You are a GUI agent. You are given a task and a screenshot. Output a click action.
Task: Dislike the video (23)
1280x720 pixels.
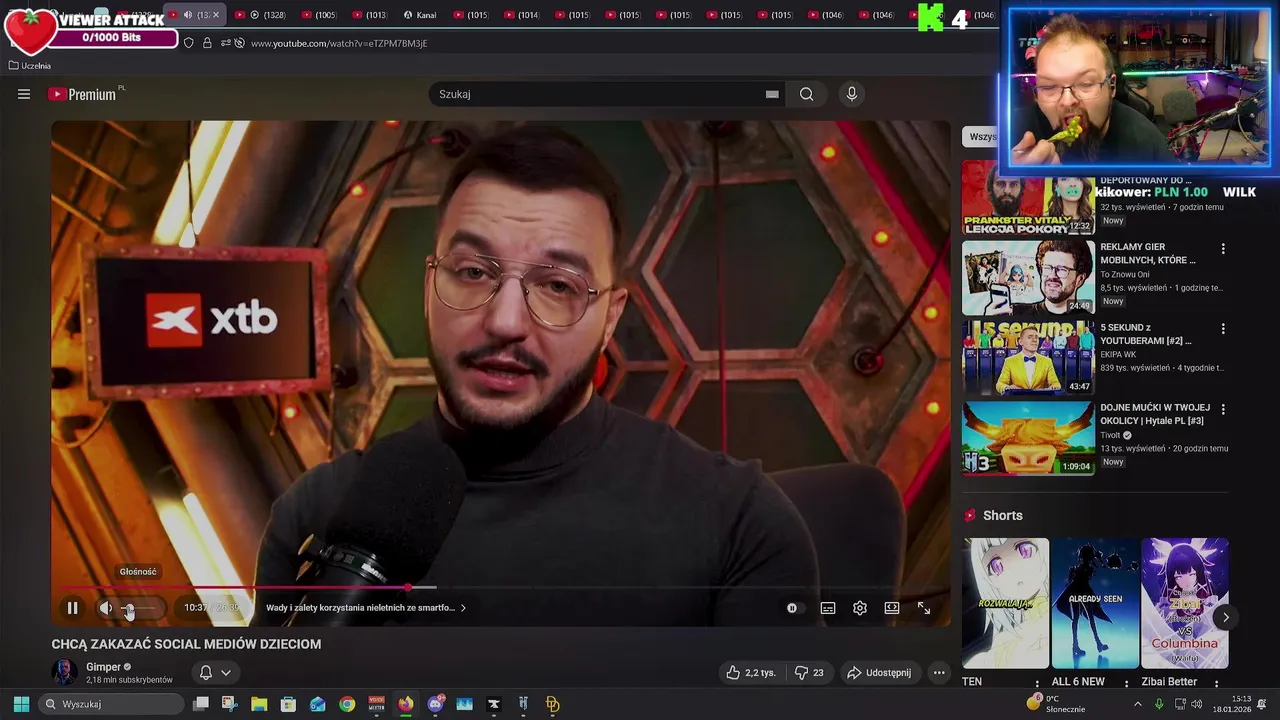pos(809,673)
